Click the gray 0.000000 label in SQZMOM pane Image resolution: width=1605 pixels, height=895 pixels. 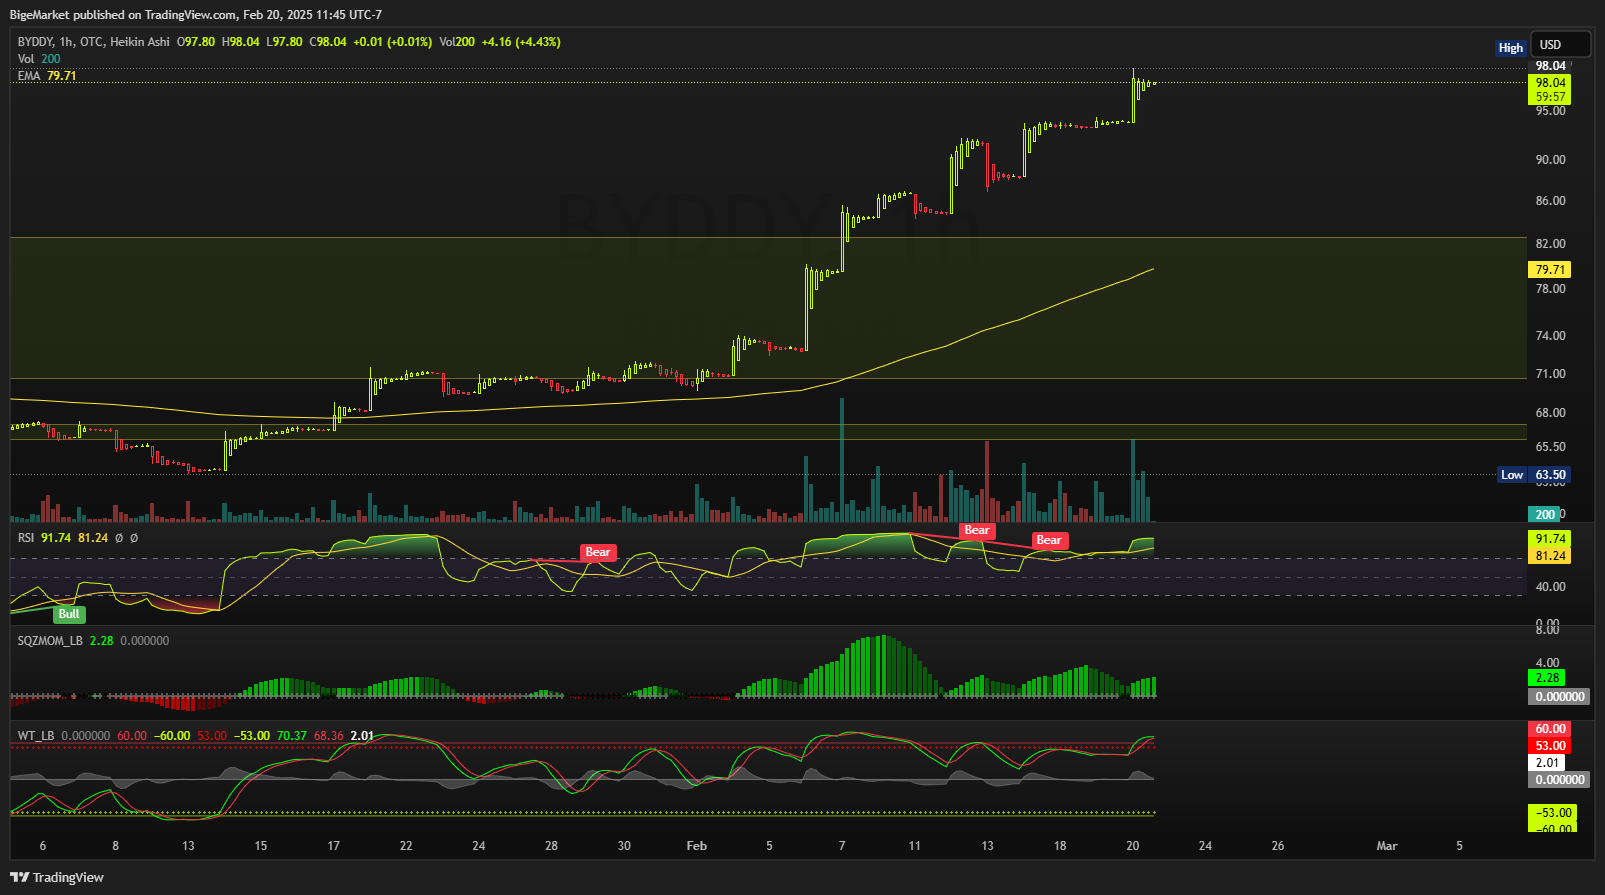[1559, 697]
